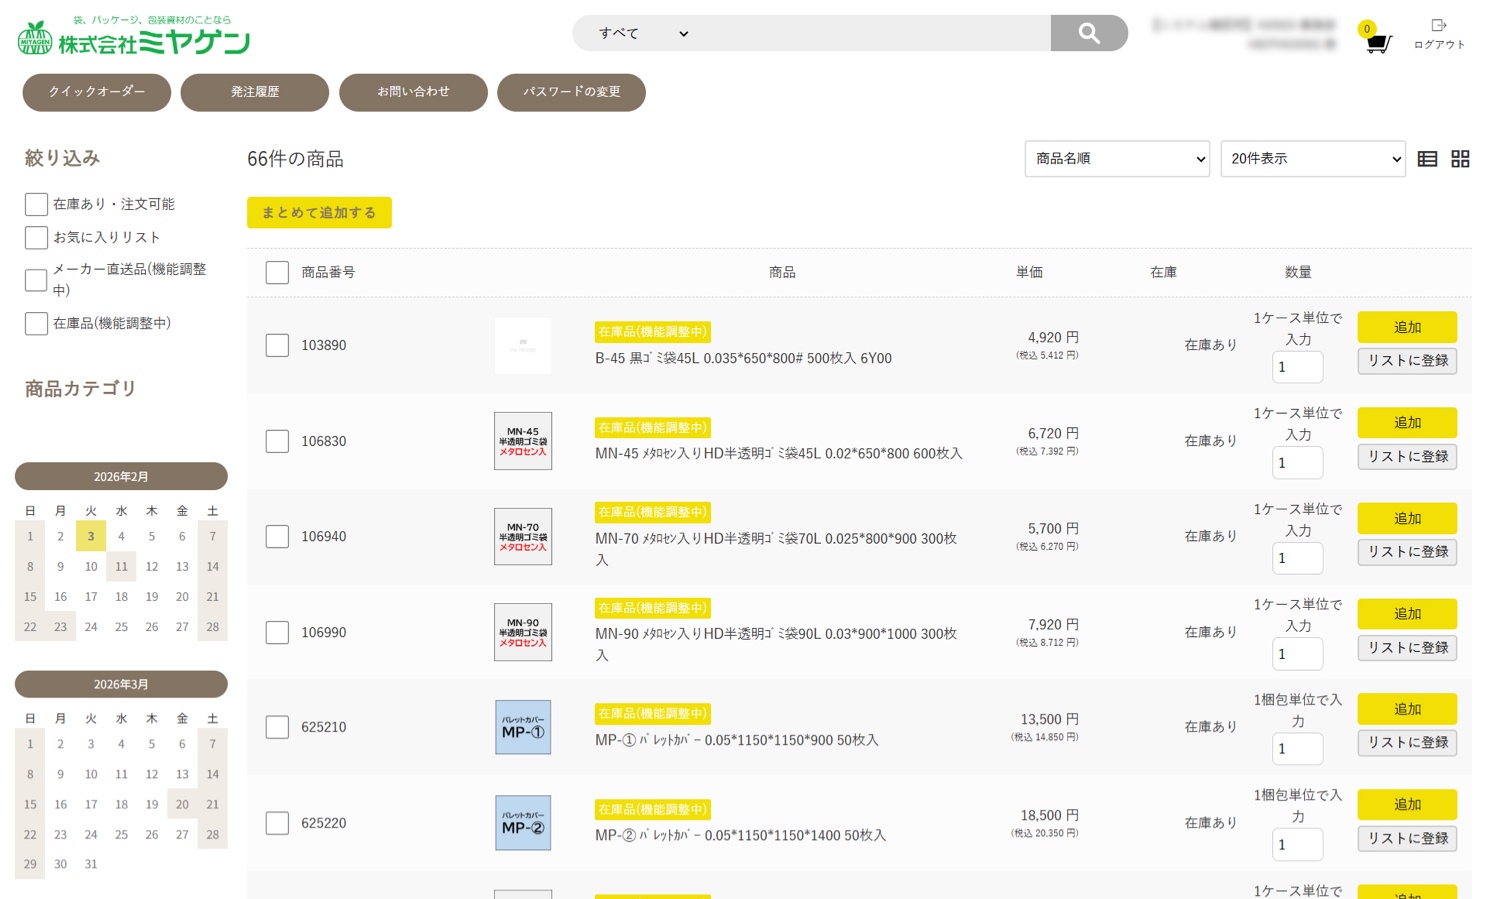
Task: Select checkbox for product 106940
Action: (x=277, y=537)
